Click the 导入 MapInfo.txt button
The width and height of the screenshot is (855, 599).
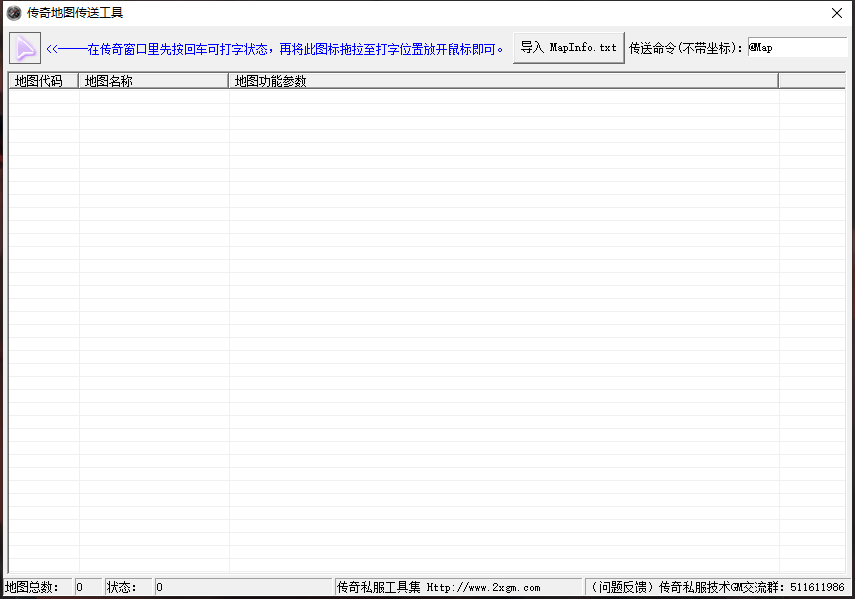[x=568, y=48]
